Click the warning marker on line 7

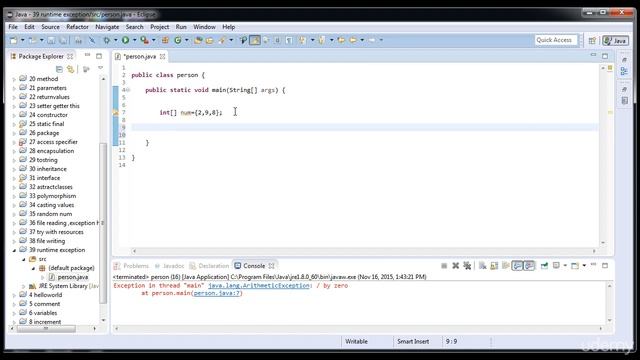coord(116,112)
